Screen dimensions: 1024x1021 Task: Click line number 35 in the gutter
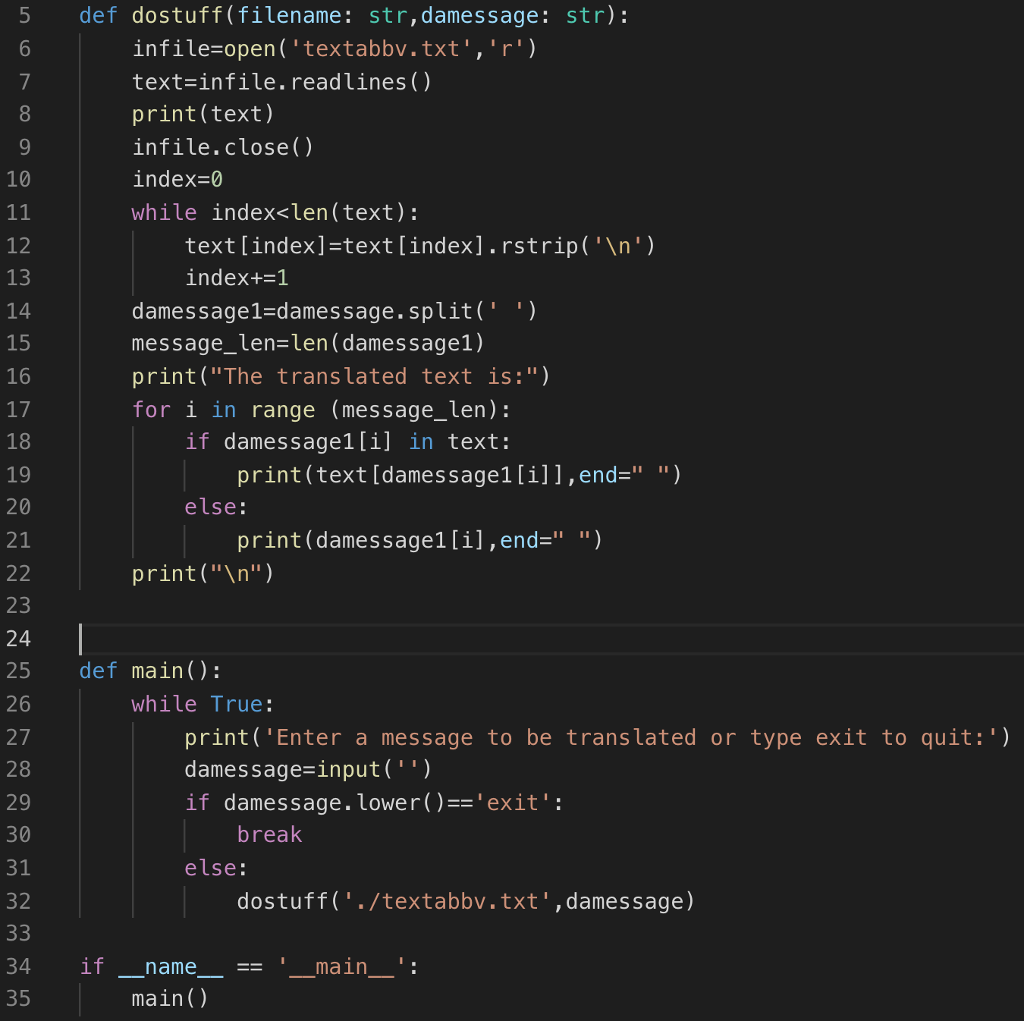pos(18,998)
